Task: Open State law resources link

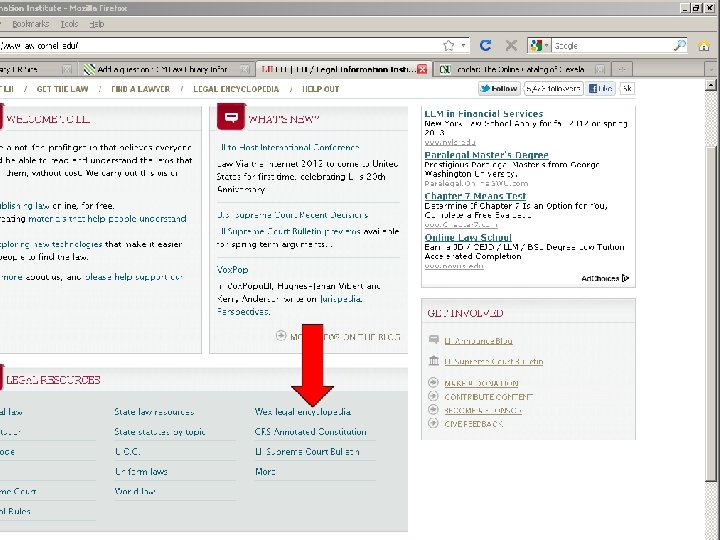Action: (x=154, y=411)
